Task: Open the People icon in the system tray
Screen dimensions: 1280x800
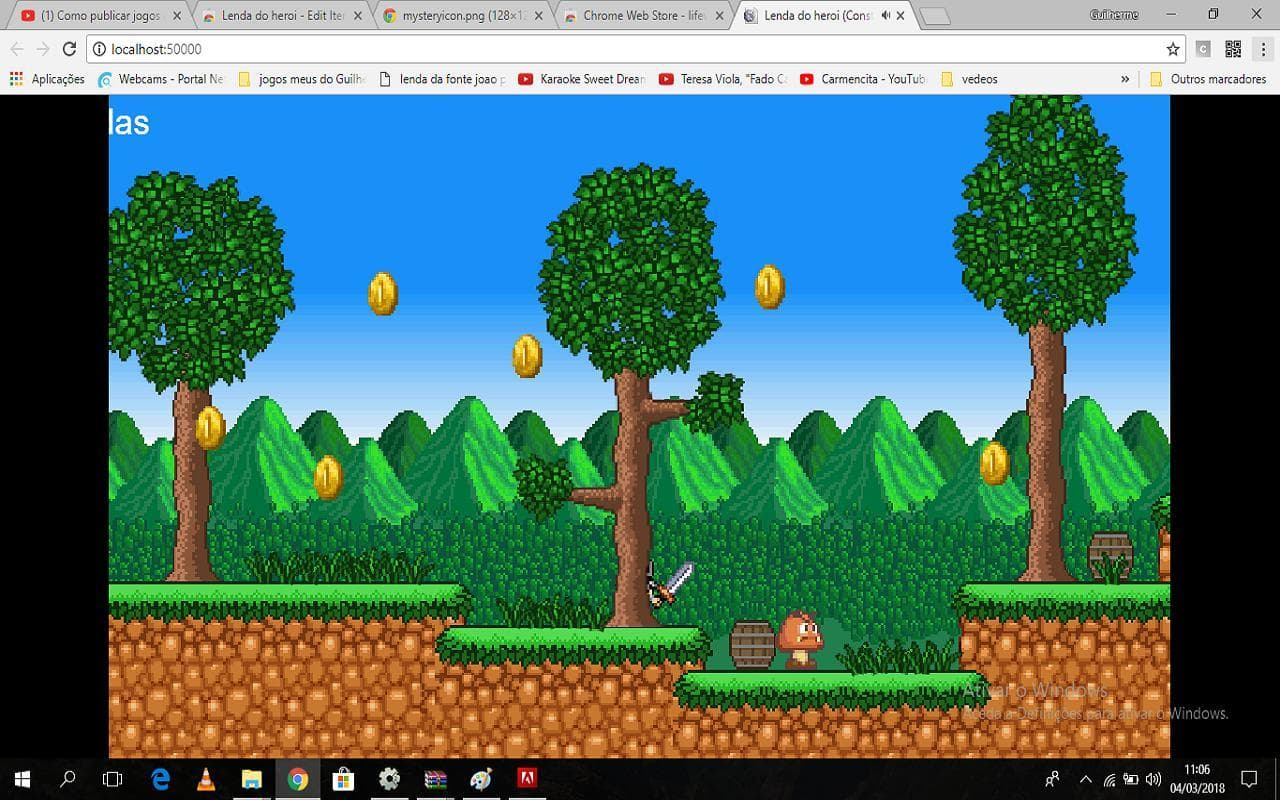Action: [x=1053, y=779]
